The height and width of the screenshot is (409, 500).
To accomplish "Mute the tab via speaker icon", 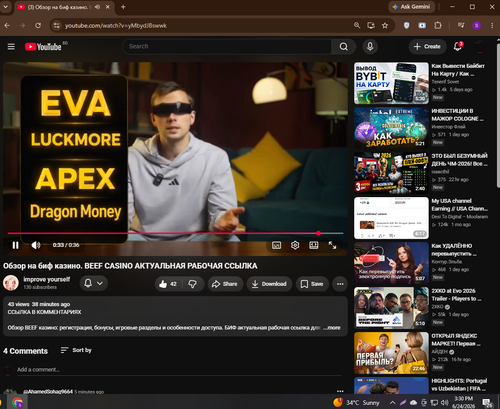I will [97, 7].
